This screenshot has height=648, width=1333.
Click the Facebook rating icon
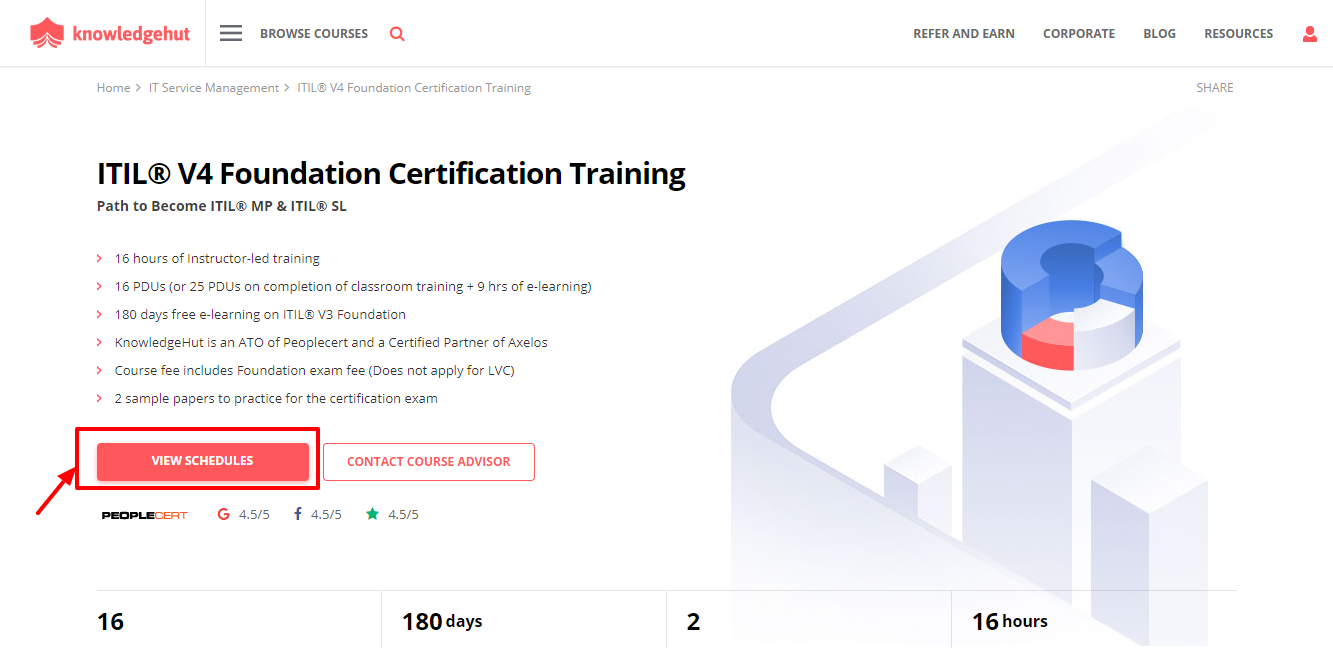[299, 513]
